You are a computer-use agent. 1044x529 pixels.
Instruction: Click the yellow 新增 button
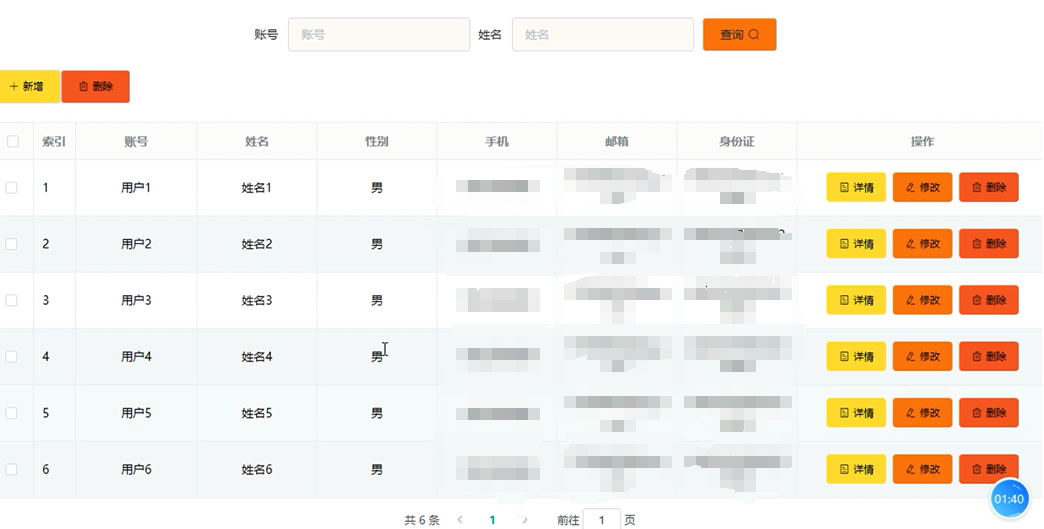29,87
